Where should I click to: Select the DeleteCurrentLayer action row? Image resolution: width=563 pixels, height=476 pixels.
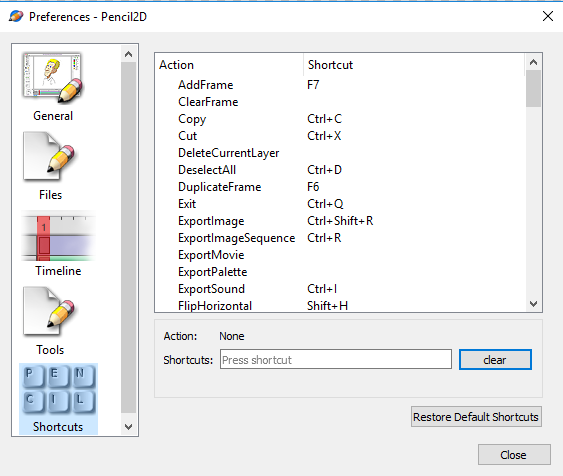click(340, 153)
